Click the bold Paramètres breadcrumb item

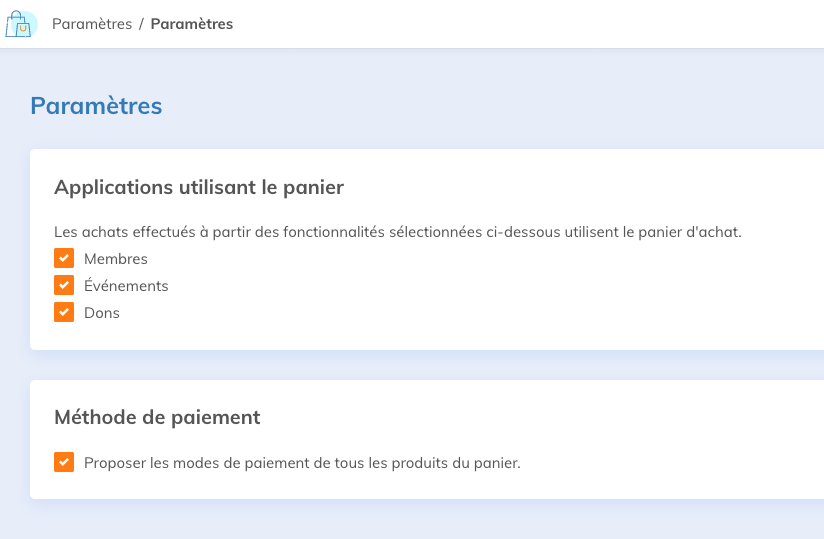tap(192, 24)
